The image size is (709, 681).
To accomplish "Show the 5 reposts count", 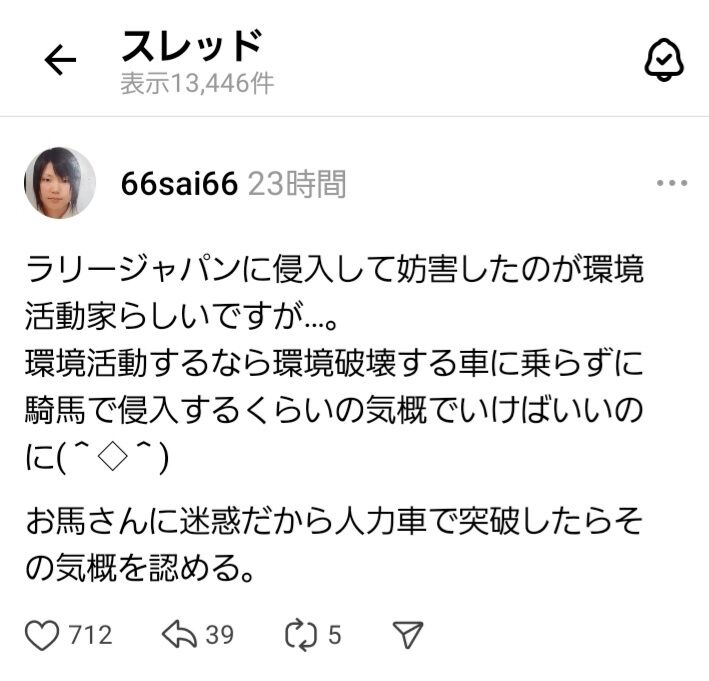I will coord(335,635).
